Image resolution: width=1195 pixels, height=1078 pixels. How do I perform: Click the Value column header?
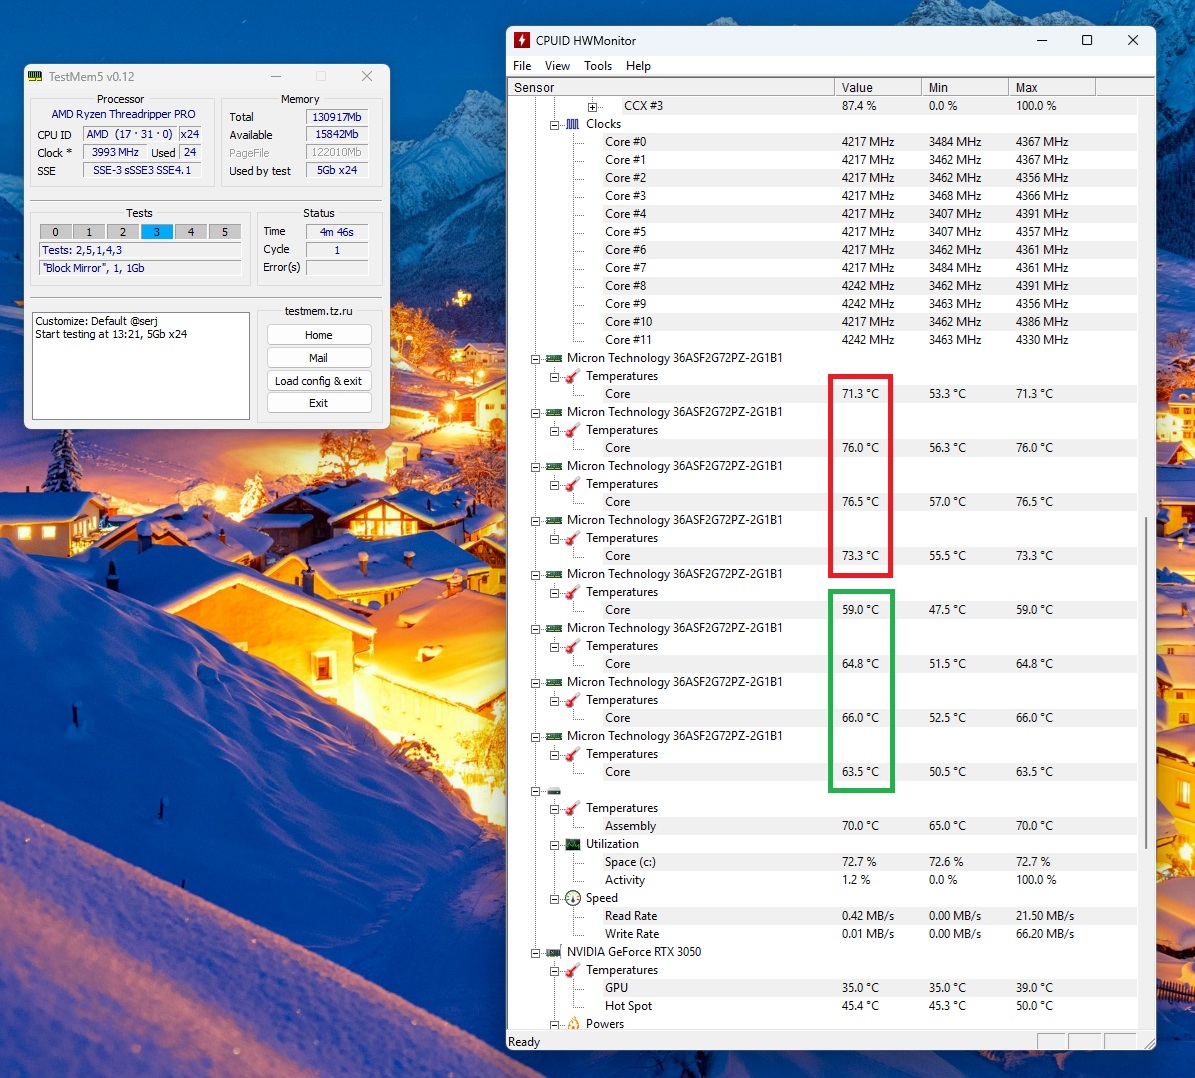tap(877, 87)
